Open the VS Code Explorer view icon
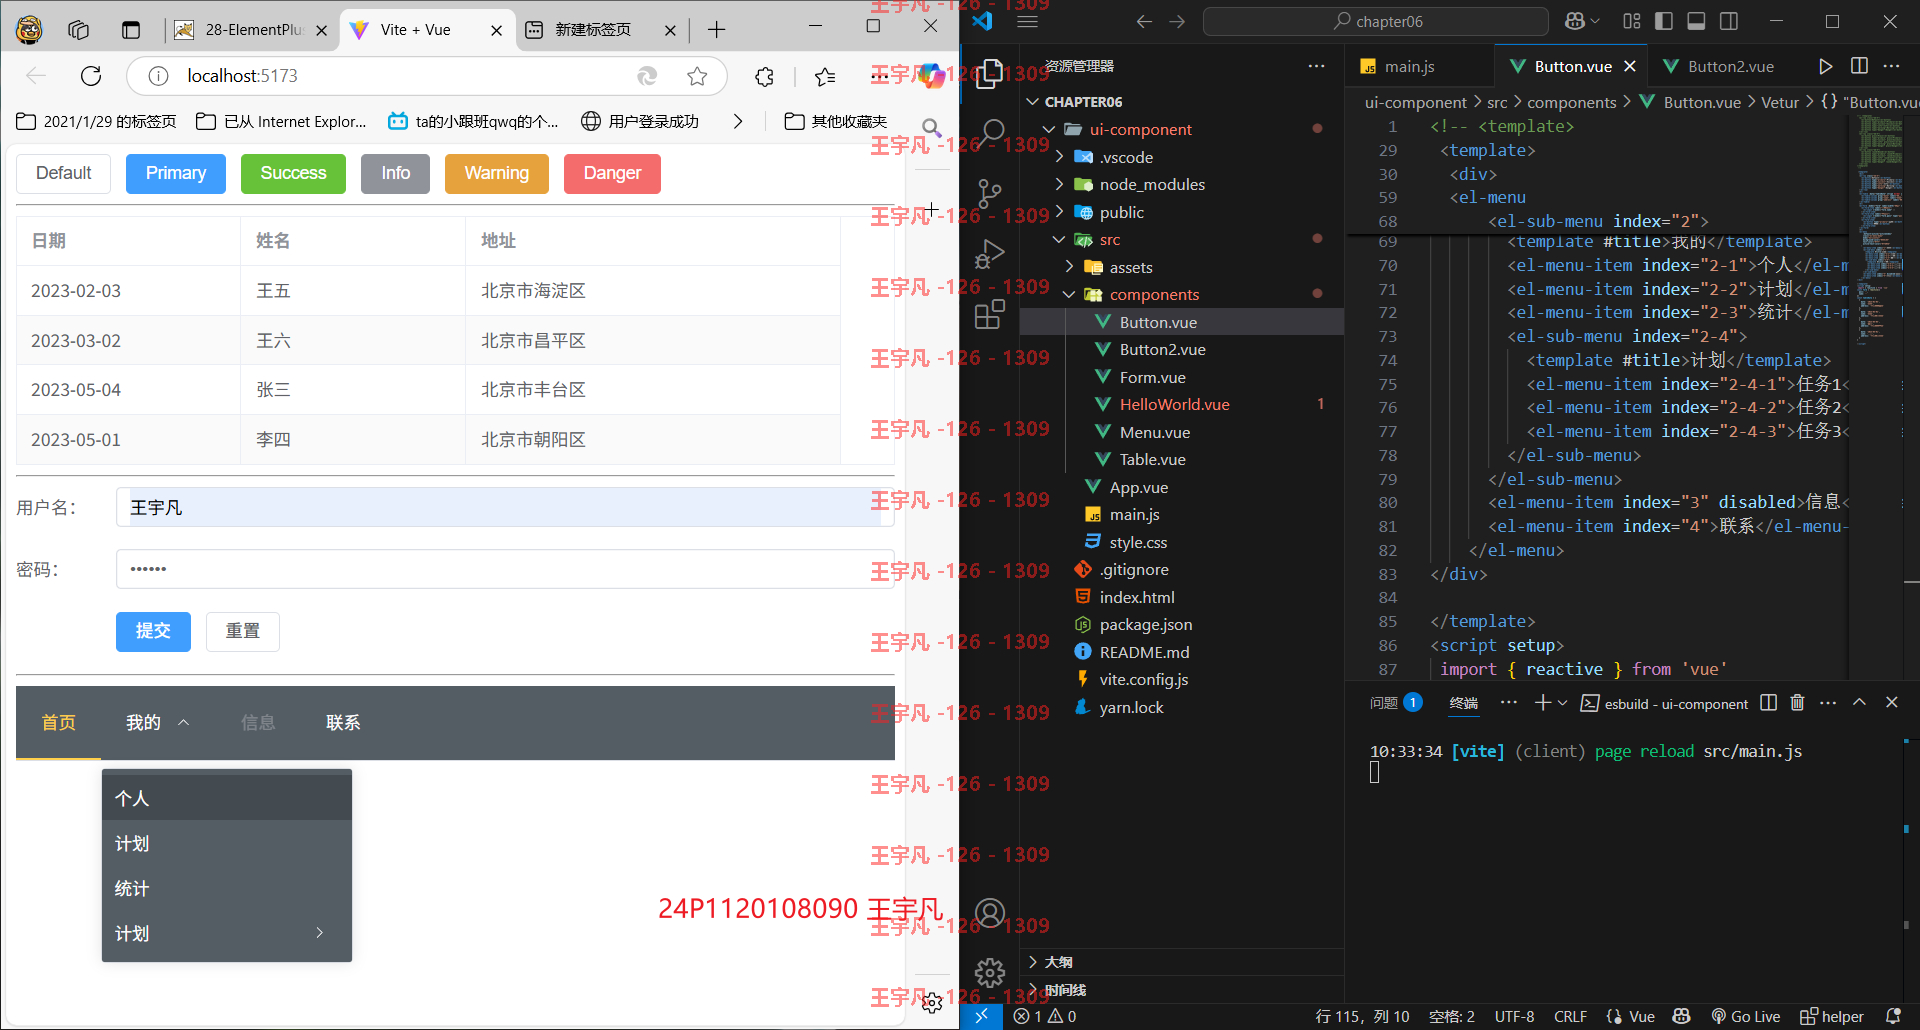This screenshot has width=1920, height=1030. [990, 74]
